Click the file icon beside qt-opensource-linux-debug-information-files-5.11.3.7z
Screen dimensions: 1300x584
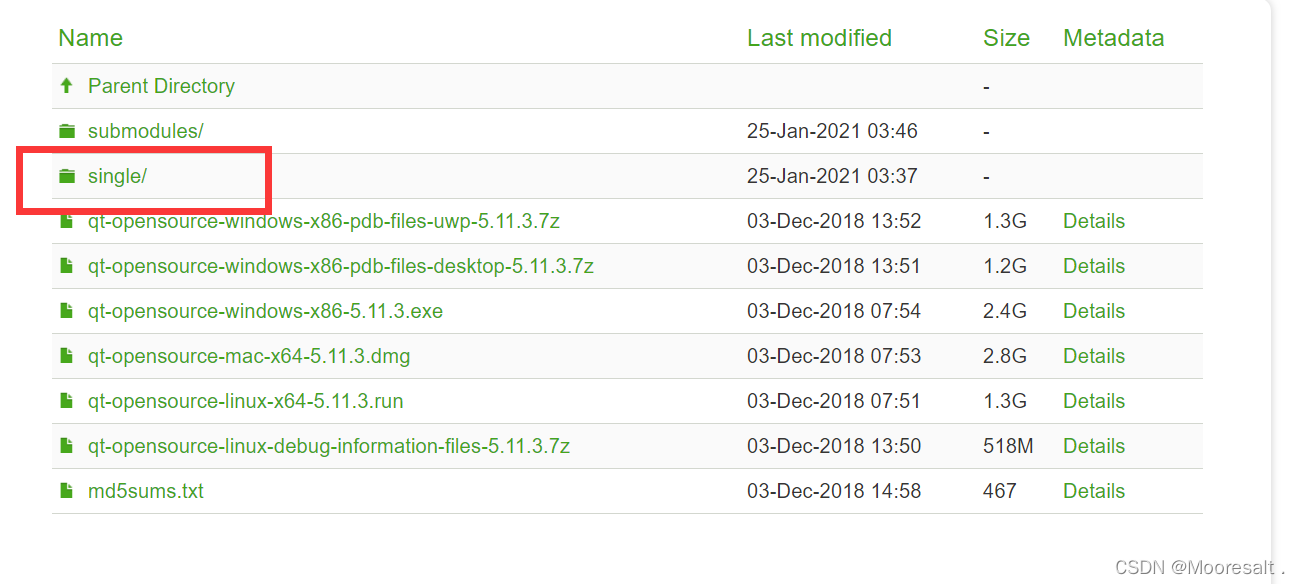point(66,445)
